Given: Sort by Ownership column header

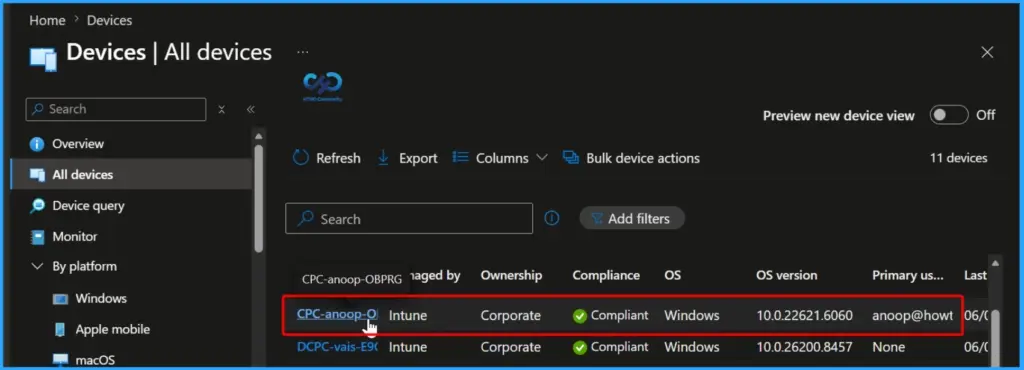Looking at the screenshot, I should pos(511,275).
